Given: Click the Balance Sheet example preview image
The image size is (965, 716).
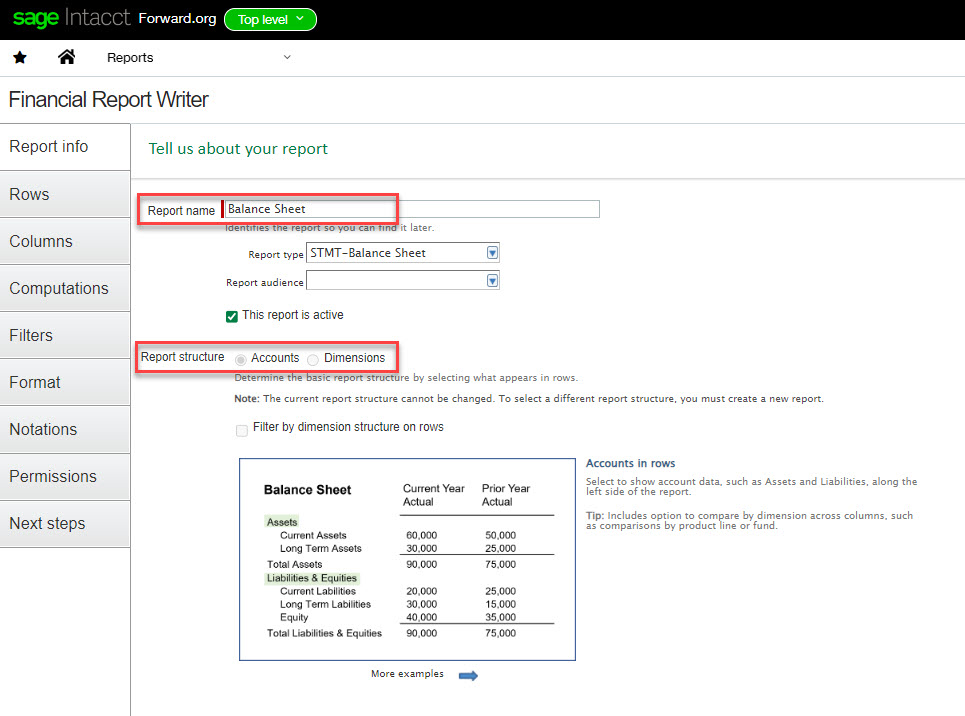Looking at the screenshot, I should [x=407, y=560].
